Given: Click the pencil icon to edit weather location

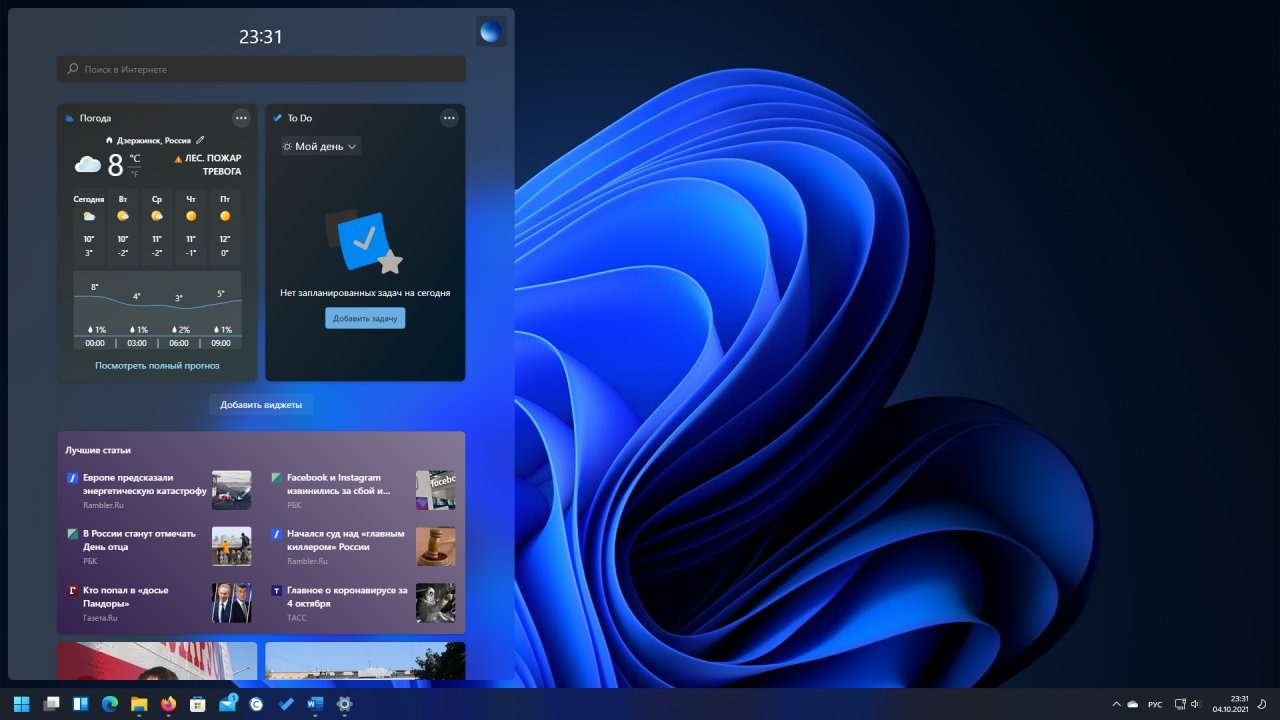Looking at the screenshot, I should tap(200, 141).
